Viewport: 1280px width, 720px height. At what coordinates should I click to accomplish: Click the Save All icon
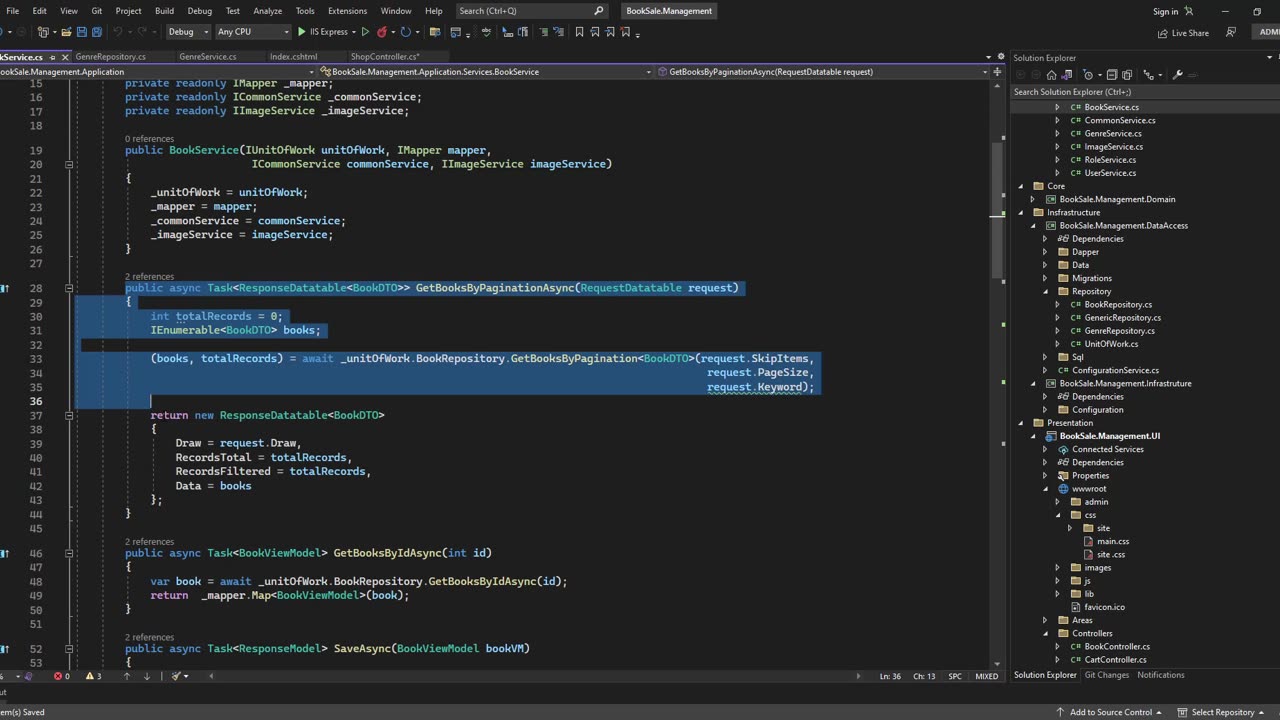(98, 32)
